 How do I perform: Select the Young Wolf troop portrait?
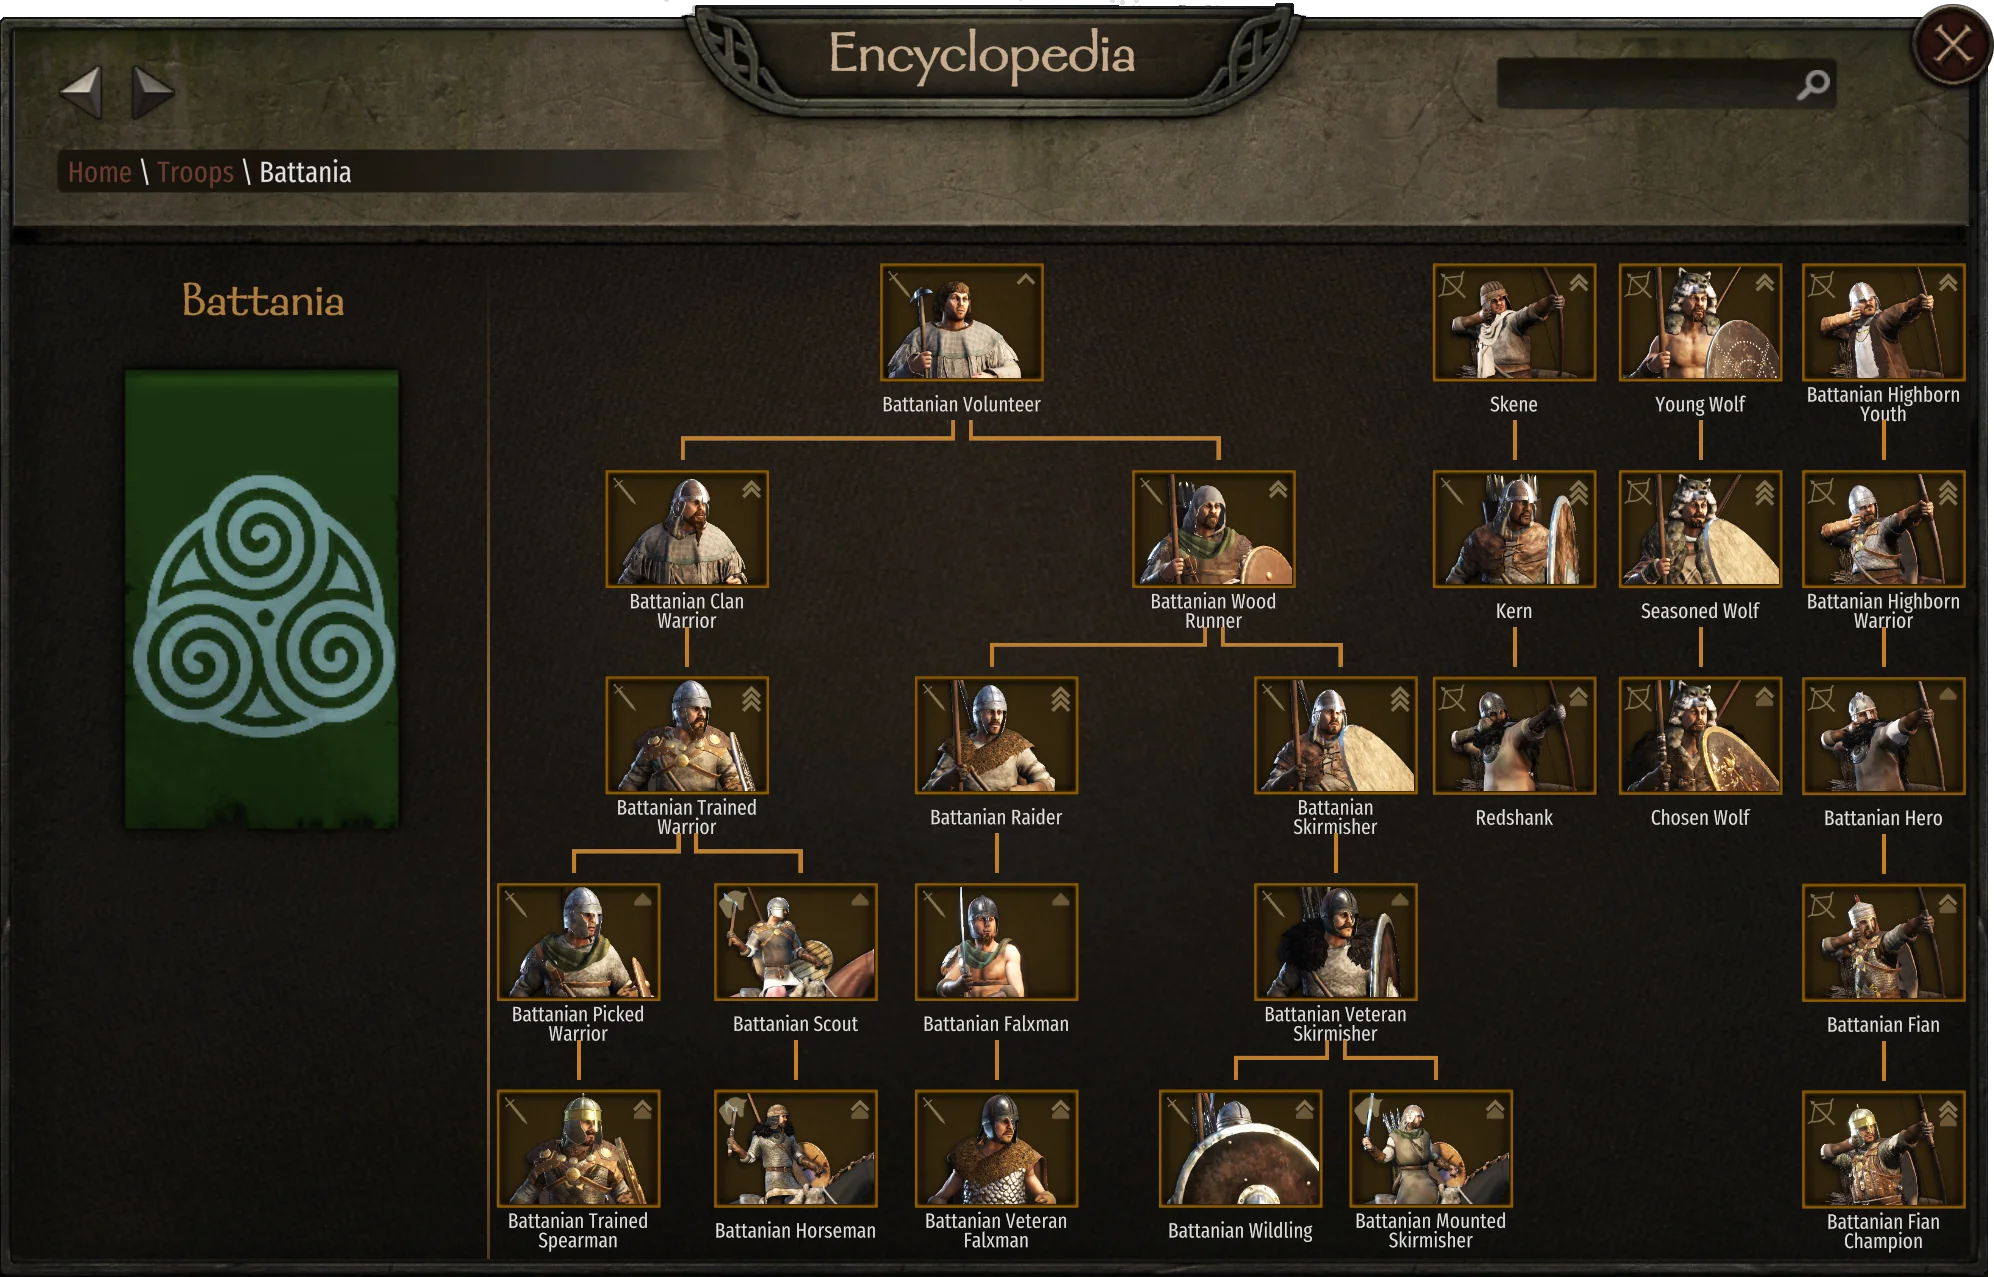(x=1700, y=322)
